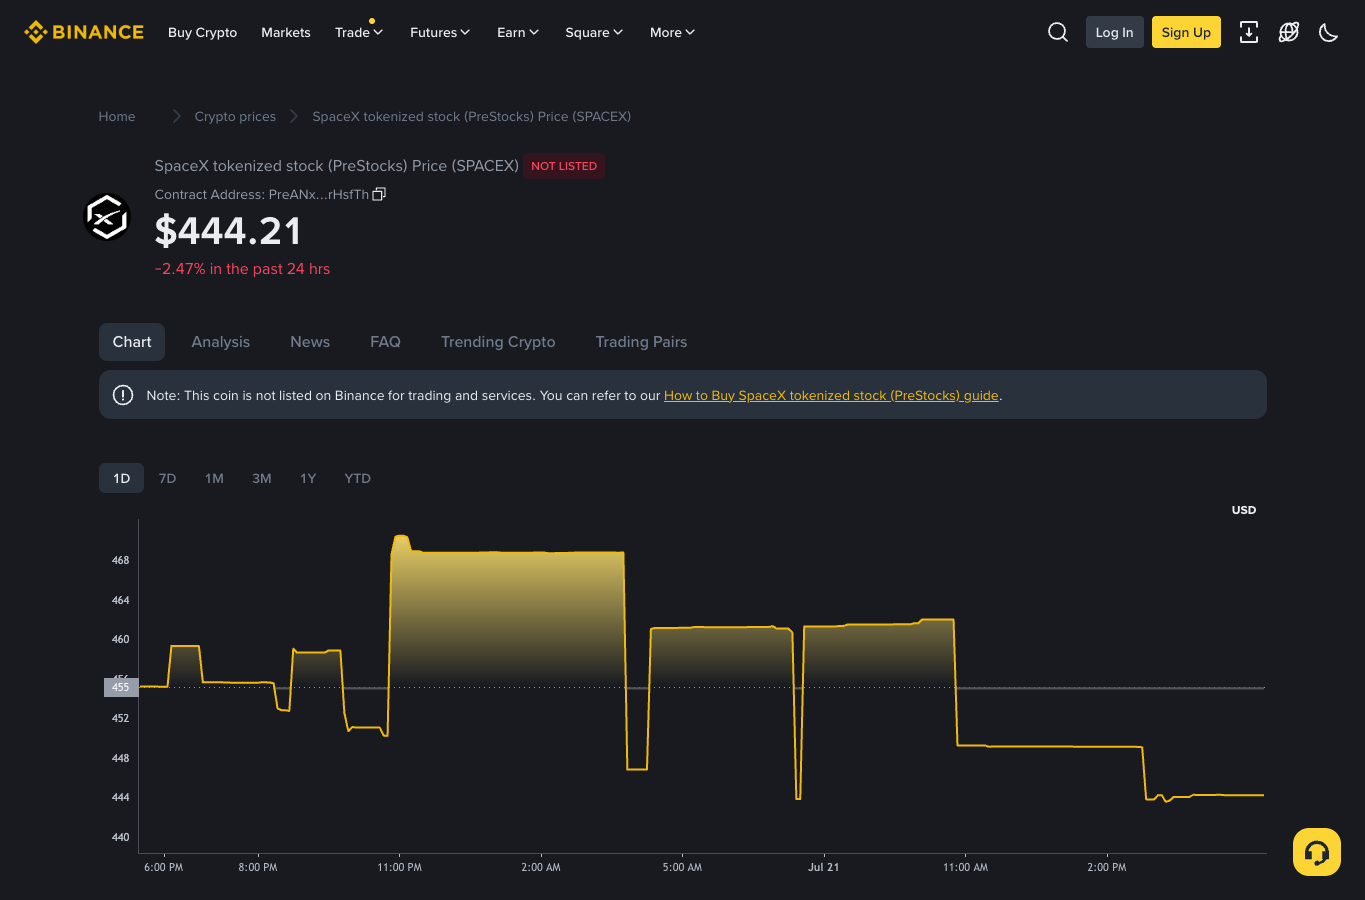Switch to the Analysis tab
The width and height of the screenshot is (1365, 900).
coord(221,342)
